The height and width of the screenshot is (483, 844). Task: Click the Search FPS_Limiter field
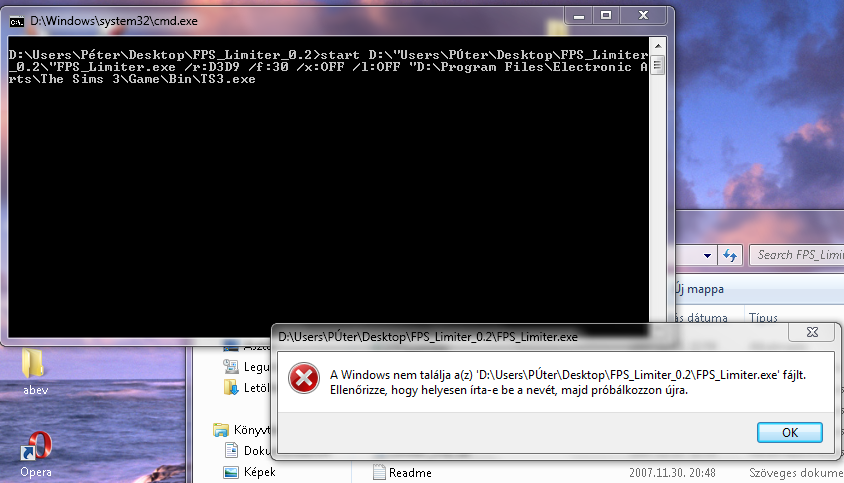pyautogui.click(x=797, y=255)
